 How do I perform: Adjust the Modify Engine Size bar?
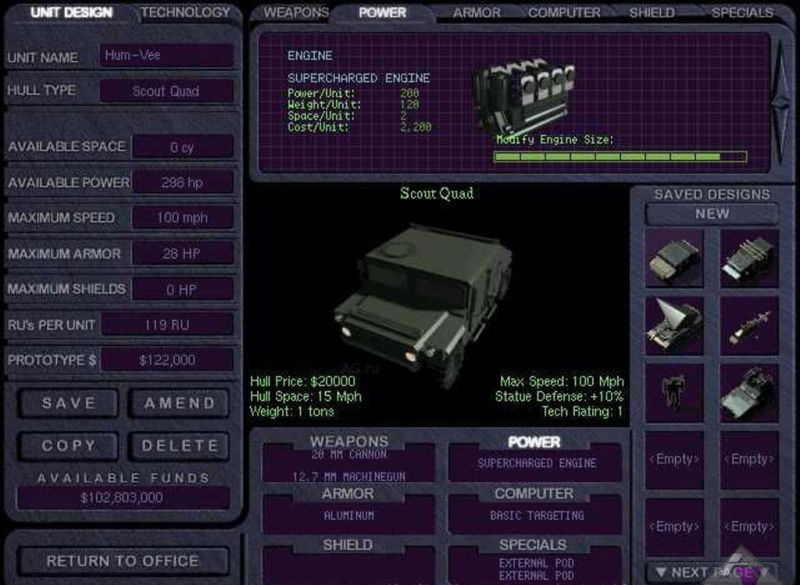(620, 157)
